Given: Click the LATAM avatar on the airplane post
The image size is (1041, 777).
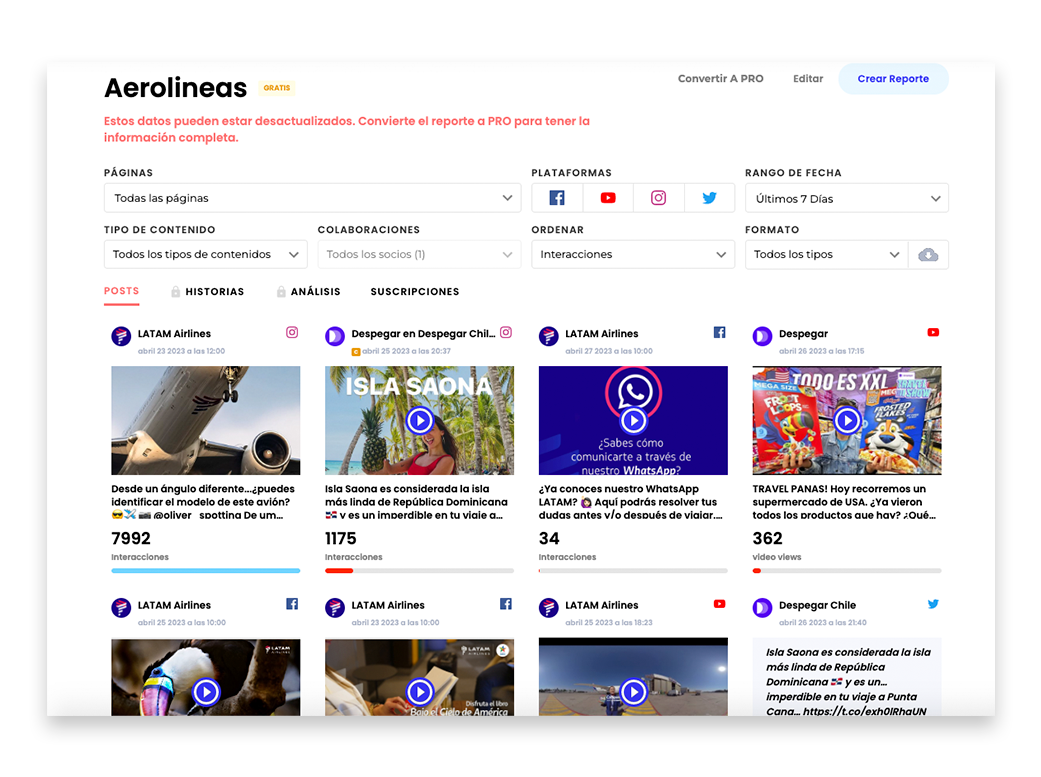Looking at the screenshot, I should [121, 336].
